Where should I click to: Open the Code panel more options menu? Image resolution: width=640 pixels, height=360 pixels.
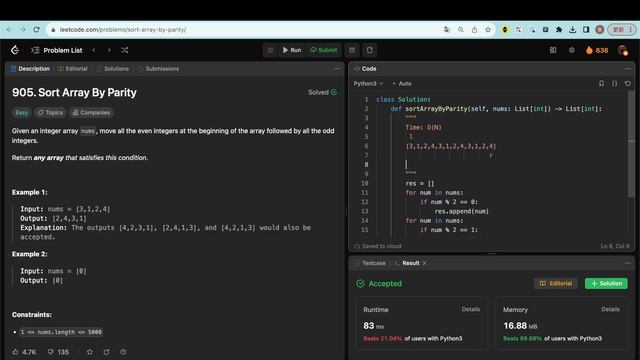point(627,69)
